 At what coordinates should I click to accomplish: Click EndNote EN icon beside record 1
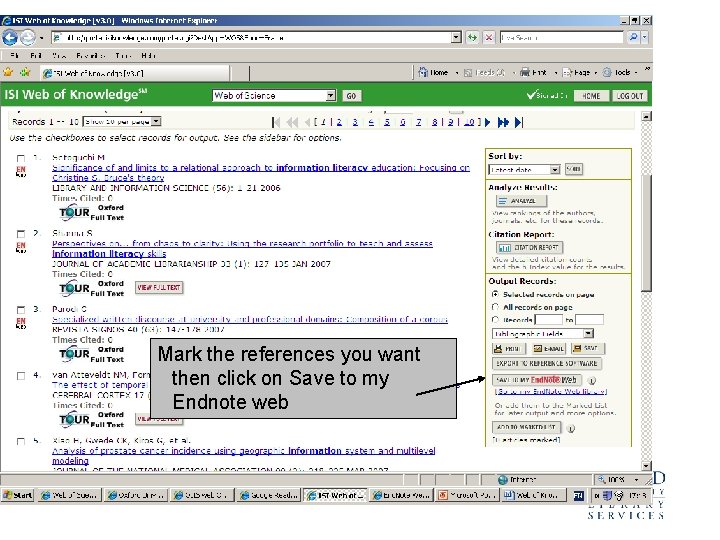click(x=21, y=171)
